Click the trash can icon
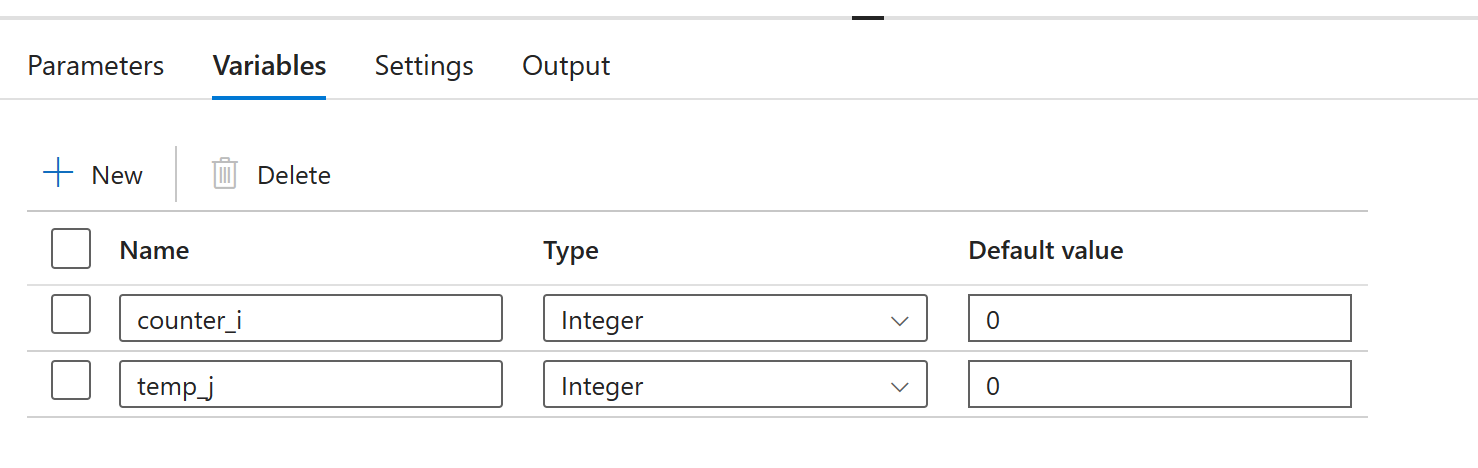 225,174
